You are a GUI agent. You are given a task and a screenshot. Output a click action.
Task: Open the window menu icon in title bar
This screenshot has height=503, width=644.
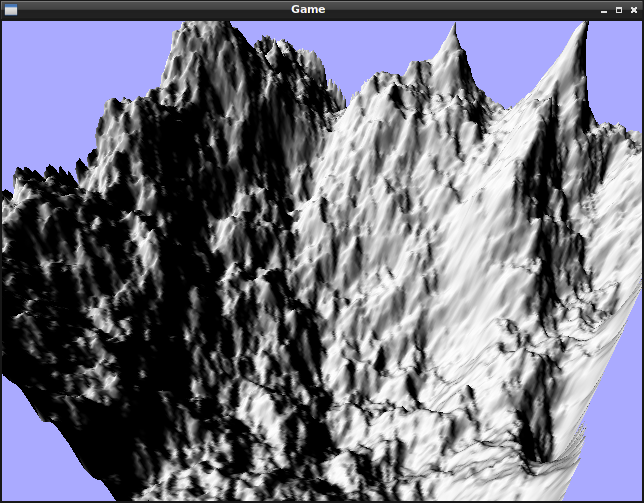coord(11,9)
